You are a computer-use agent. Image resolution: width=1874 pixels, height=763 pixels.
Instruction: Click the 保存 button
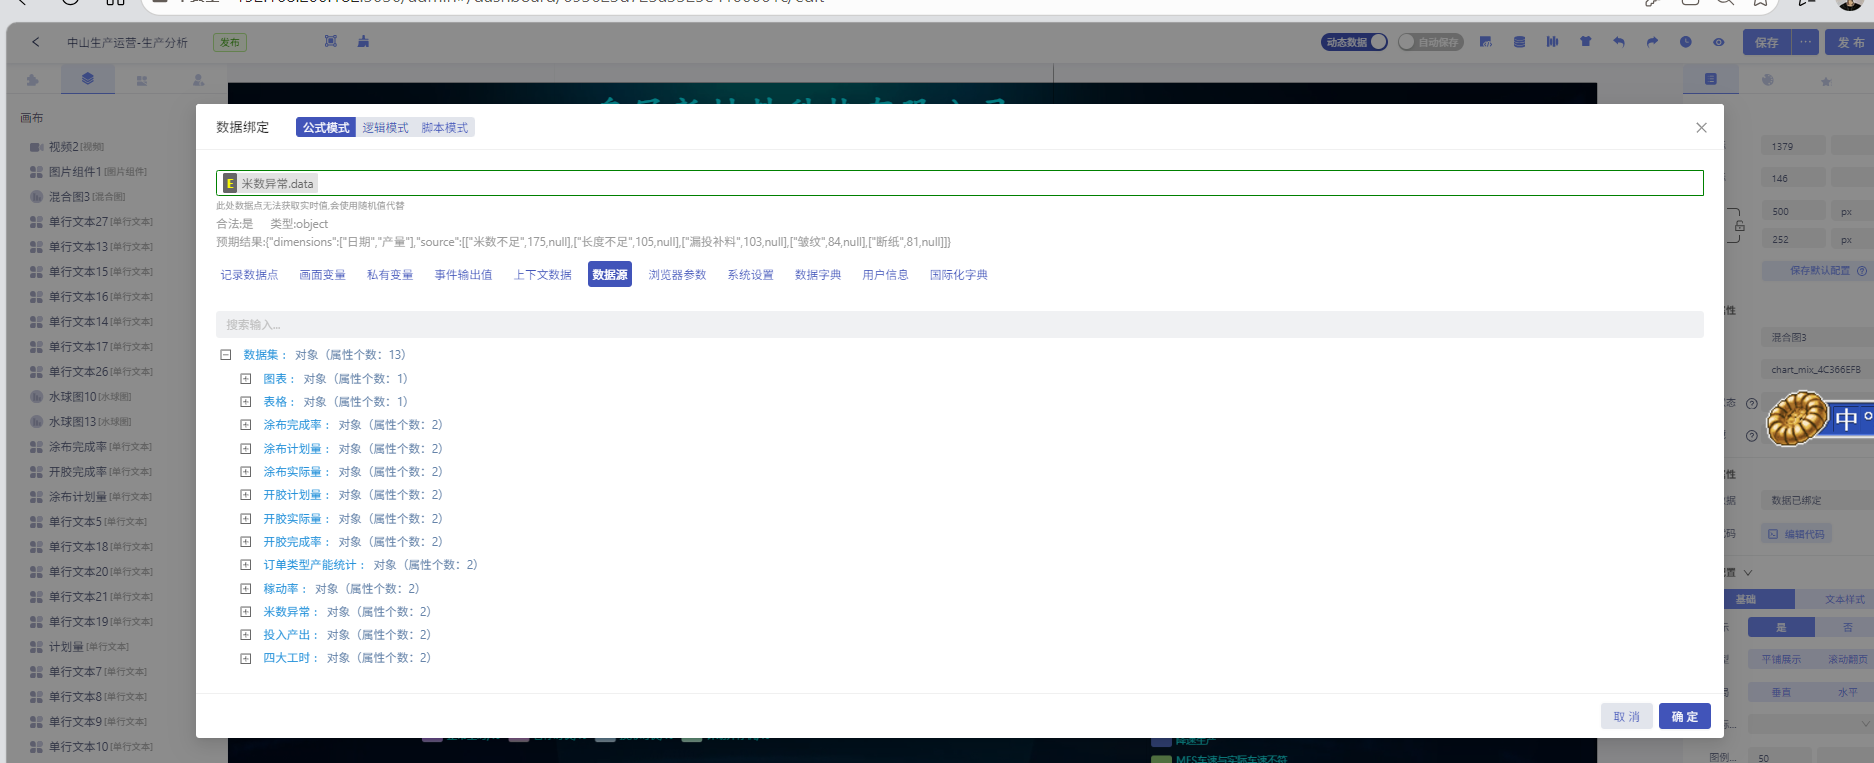(1767, 42)
